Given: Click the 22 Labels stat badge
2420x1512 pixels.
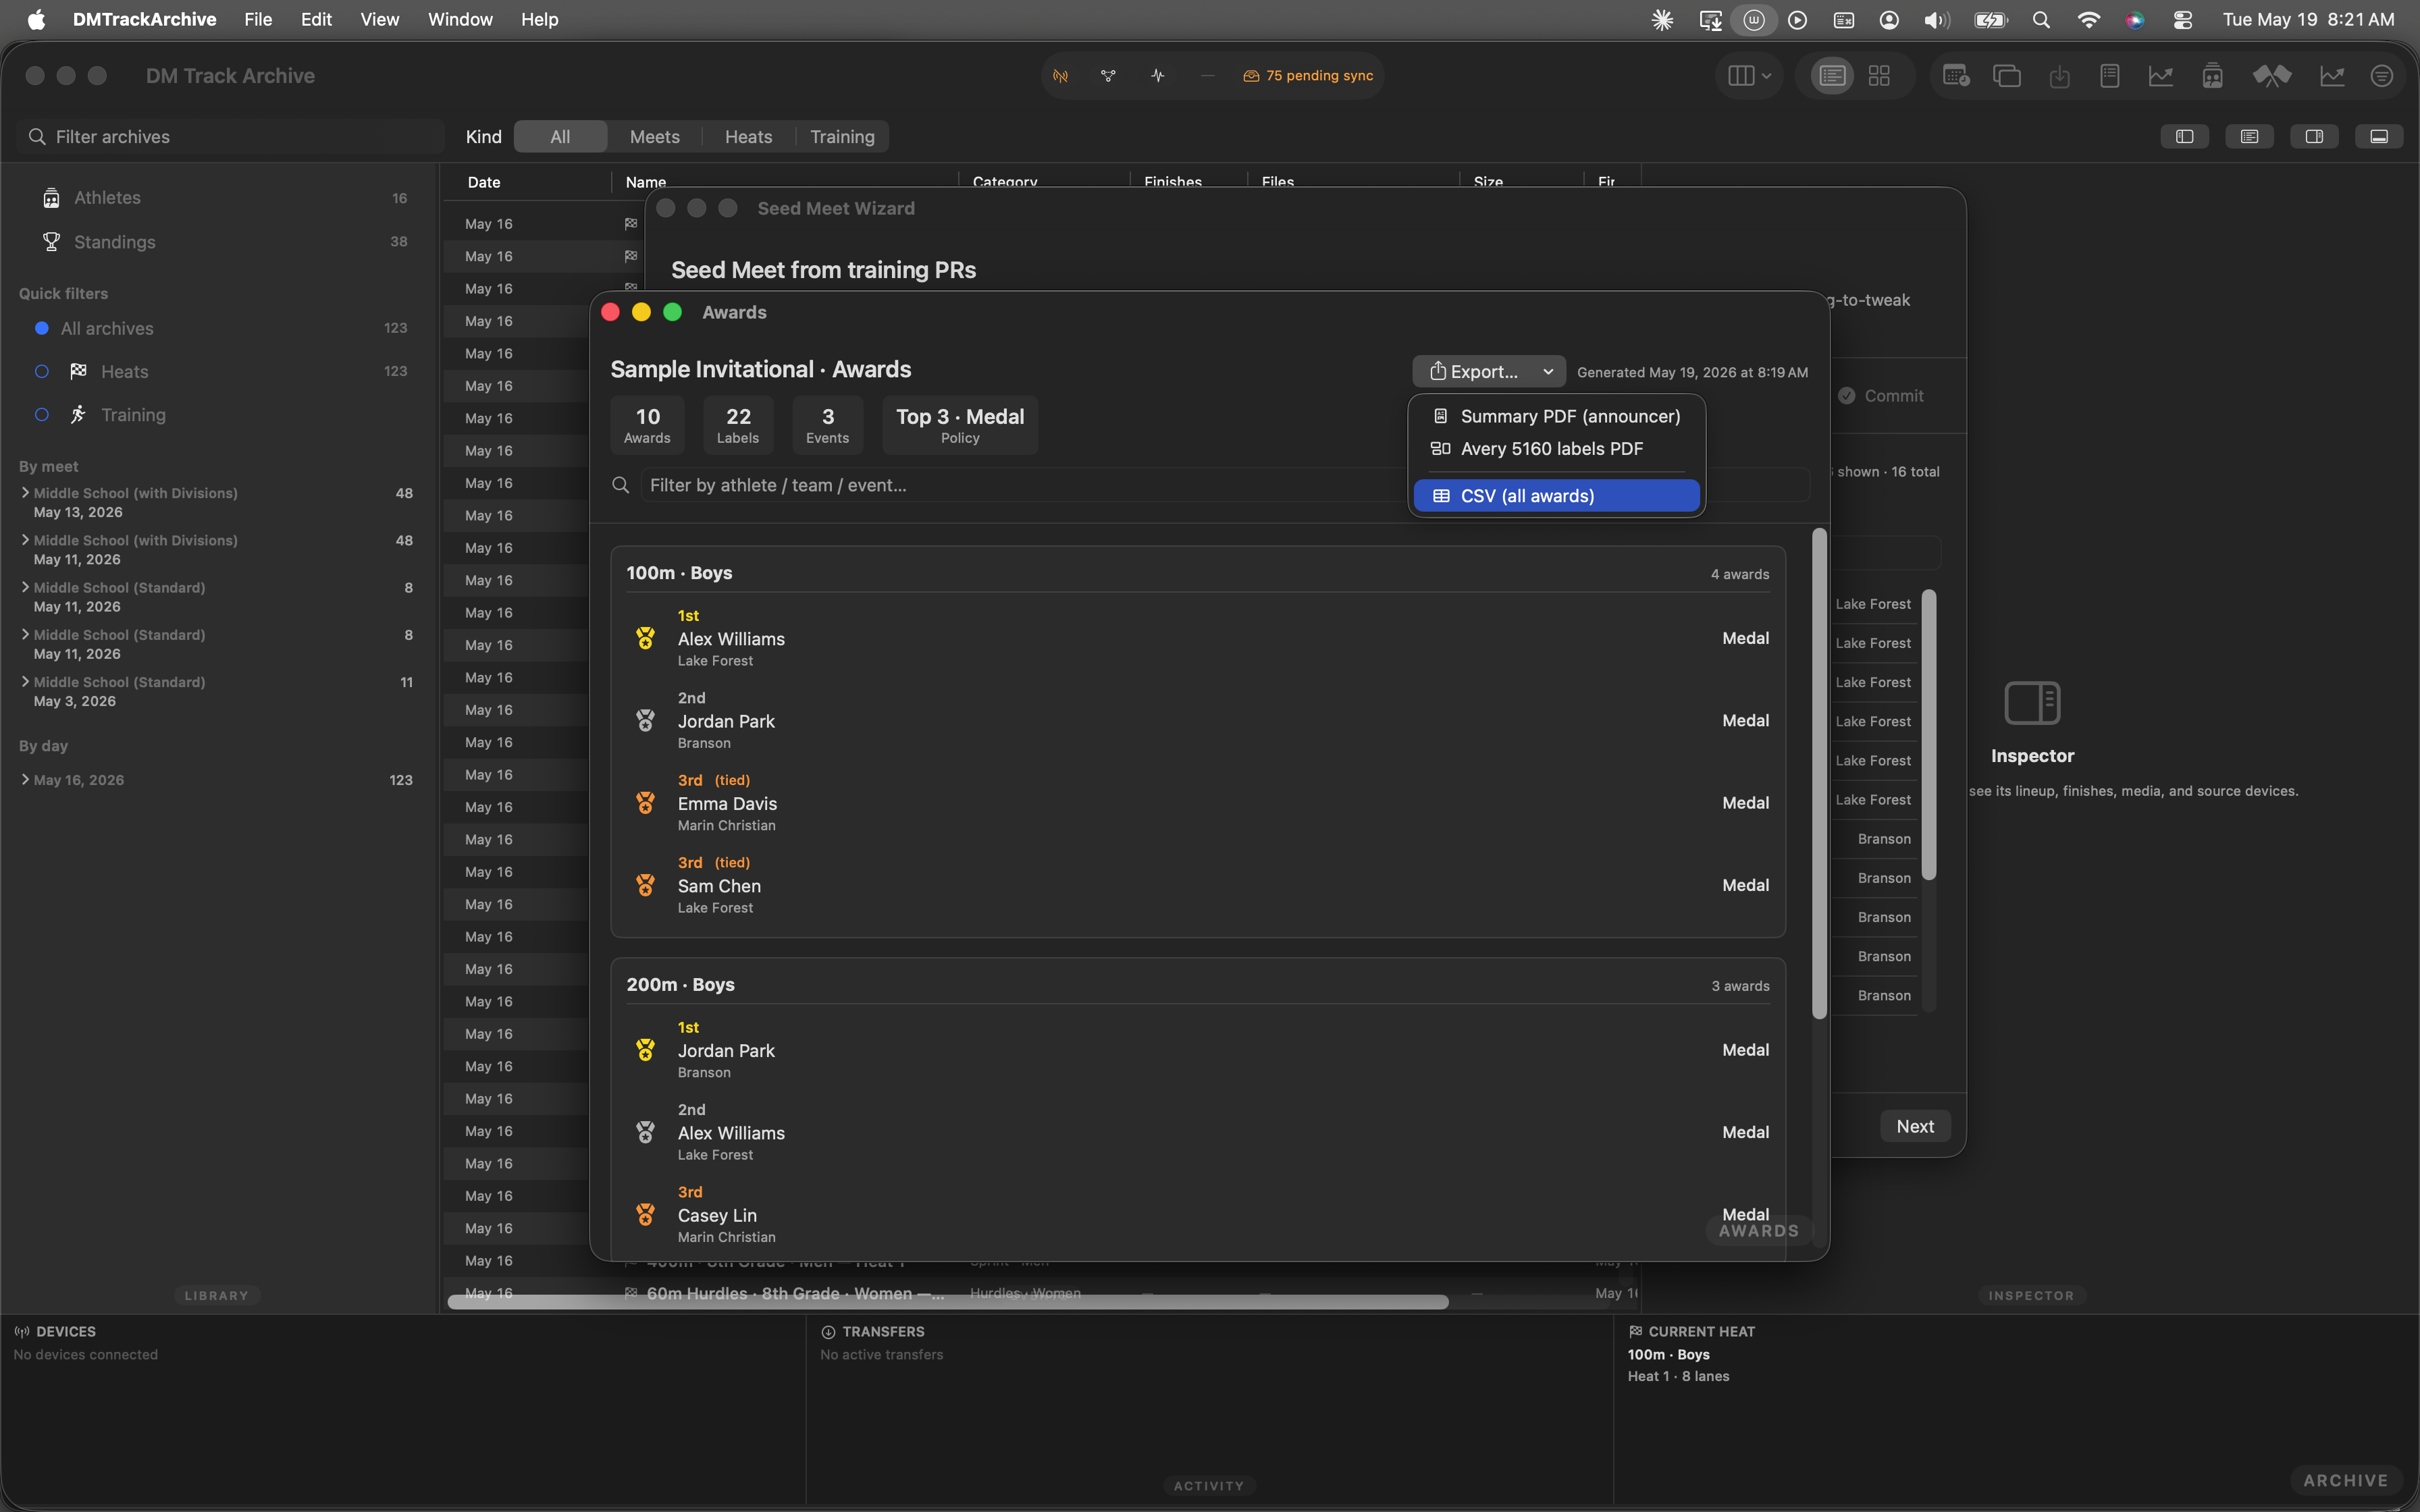Looking at the screenshot, I should tap(738, 425).
